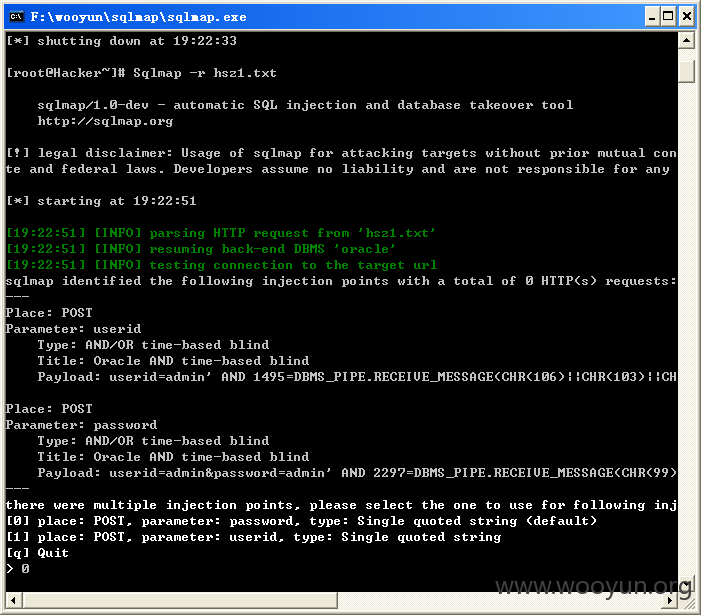Viewport: 701px width, 615px height.
Task: Click the 'Parameter: userid' line
Action: 73,329
